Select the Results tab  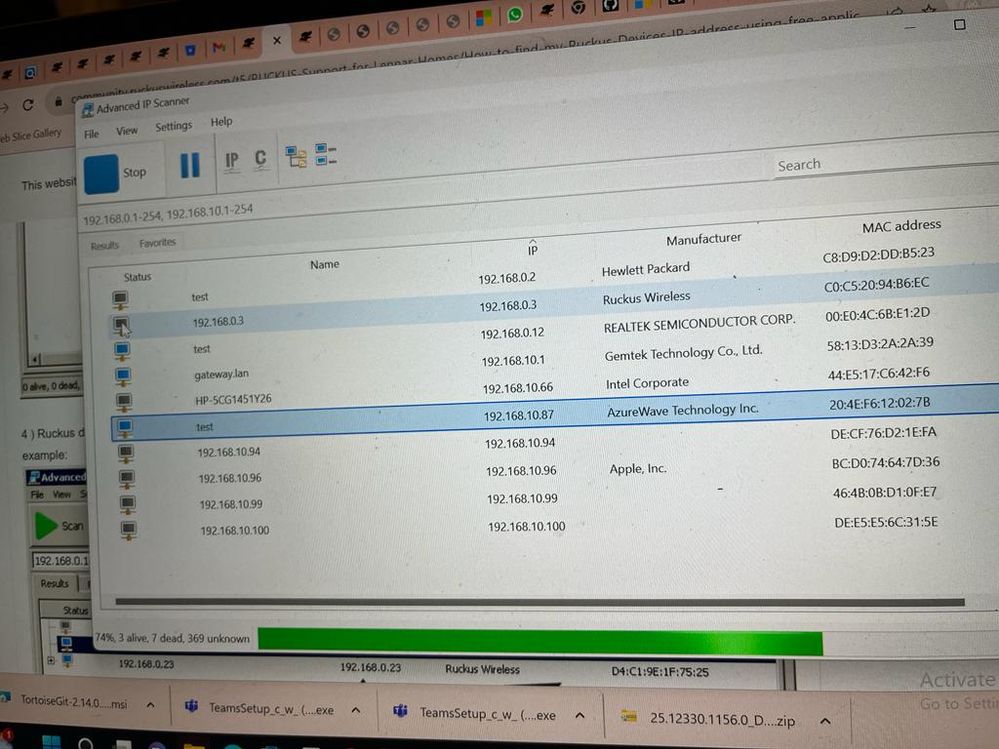click(x=105, y=245)
